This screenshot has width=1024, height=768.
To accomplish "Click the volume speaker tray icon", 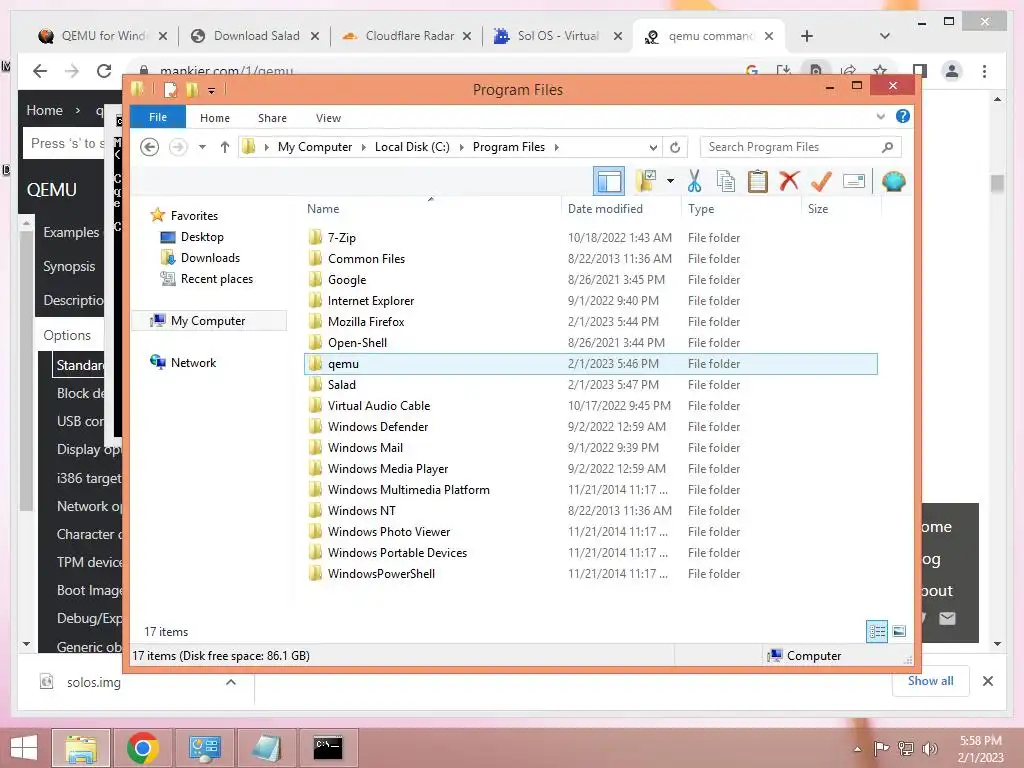I will coord(930,748).
